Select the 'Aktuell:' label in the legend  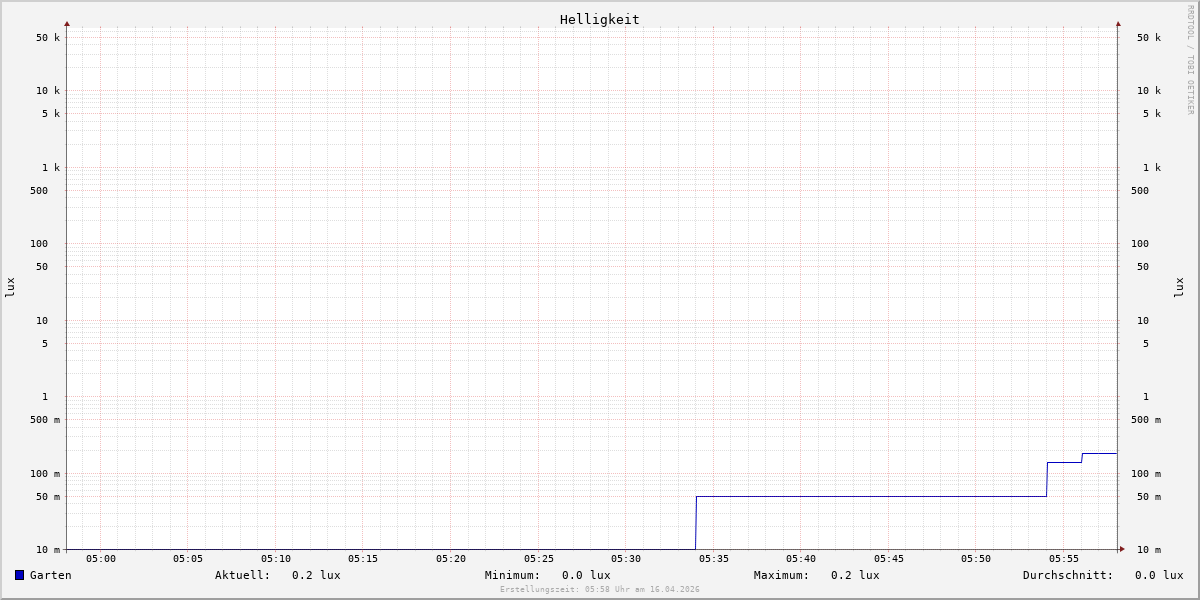(x=243, y=575)
